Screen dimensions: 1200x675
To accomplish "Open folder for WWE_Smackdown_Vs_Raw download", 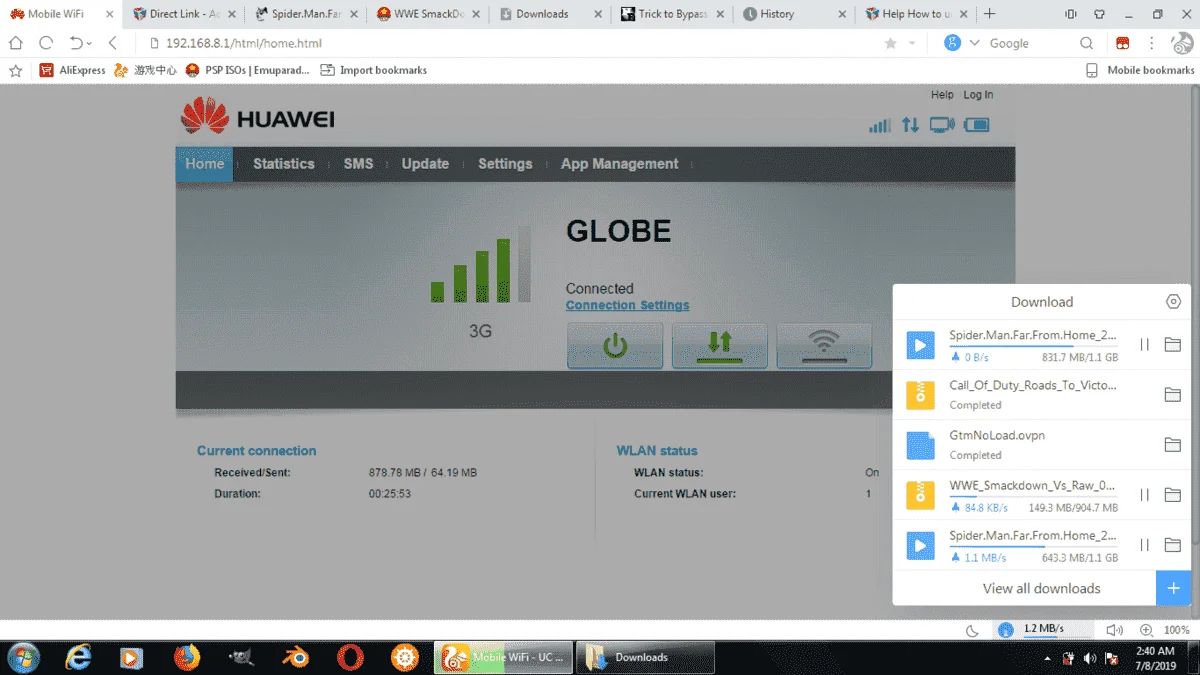I will click(1173, 495).
